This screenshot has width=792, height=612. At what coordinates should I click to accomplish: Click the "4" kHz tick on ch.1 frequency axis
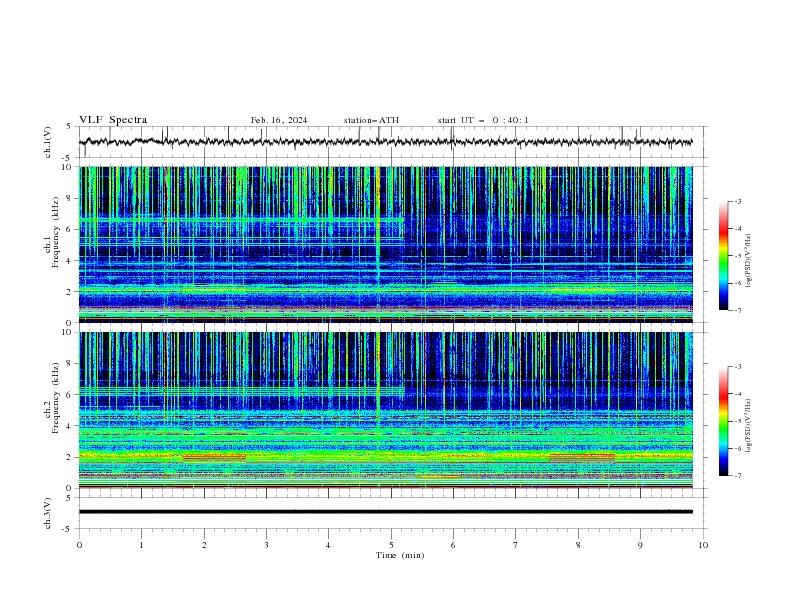click(70, 261)
